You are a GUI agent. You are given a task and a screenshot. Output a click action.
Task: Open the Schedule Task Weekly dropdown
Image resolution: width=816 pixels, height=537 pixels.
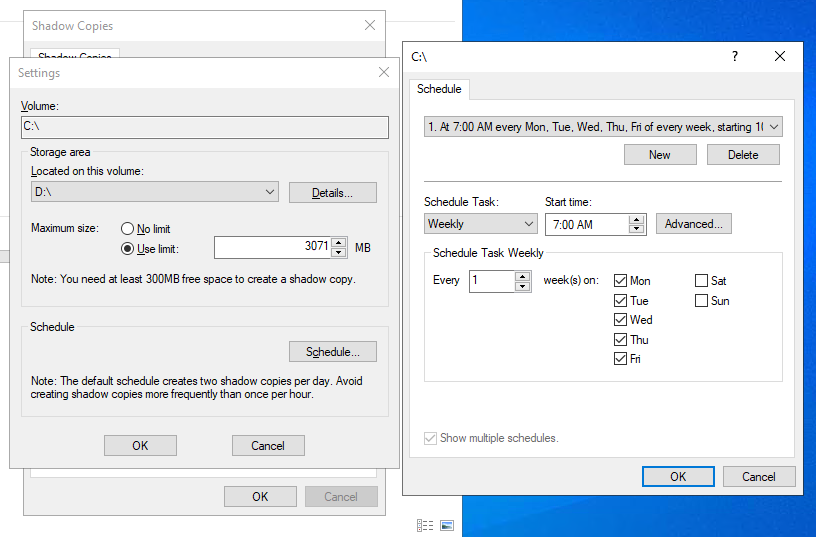click(x=480, y=224)
